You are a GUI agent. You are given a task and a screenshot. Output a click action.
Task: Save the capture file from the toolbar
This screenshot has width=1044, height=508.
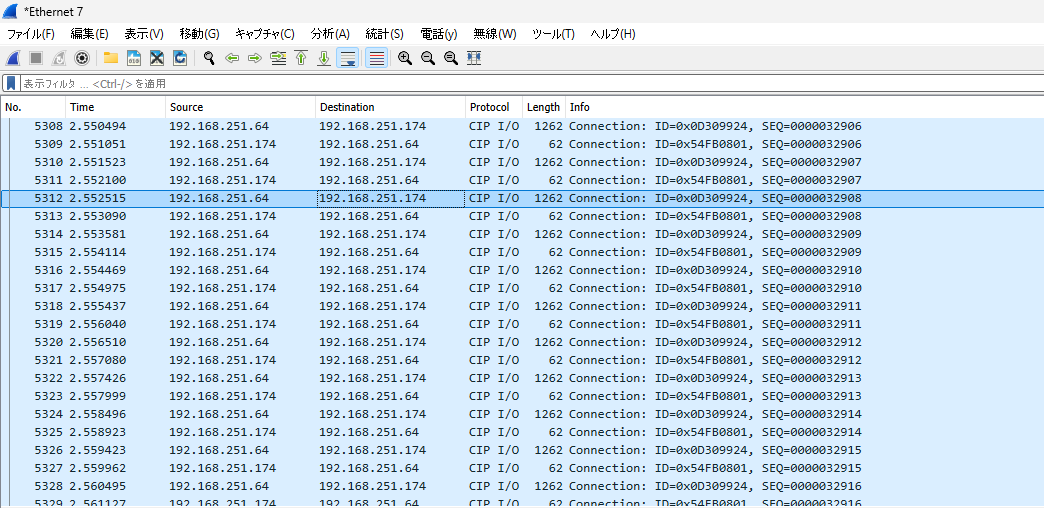point(133,58)
